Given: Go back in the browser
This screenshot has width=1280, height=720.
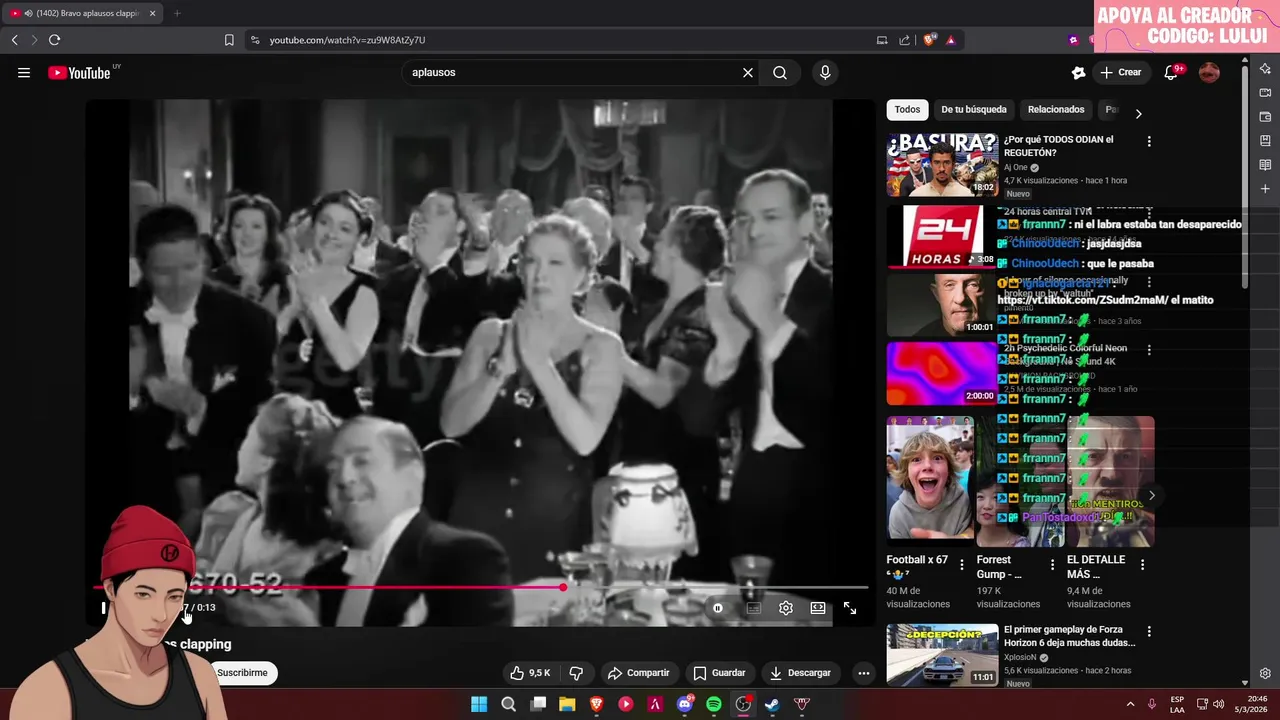Looking at the screenshot, I should coord(14,40).
